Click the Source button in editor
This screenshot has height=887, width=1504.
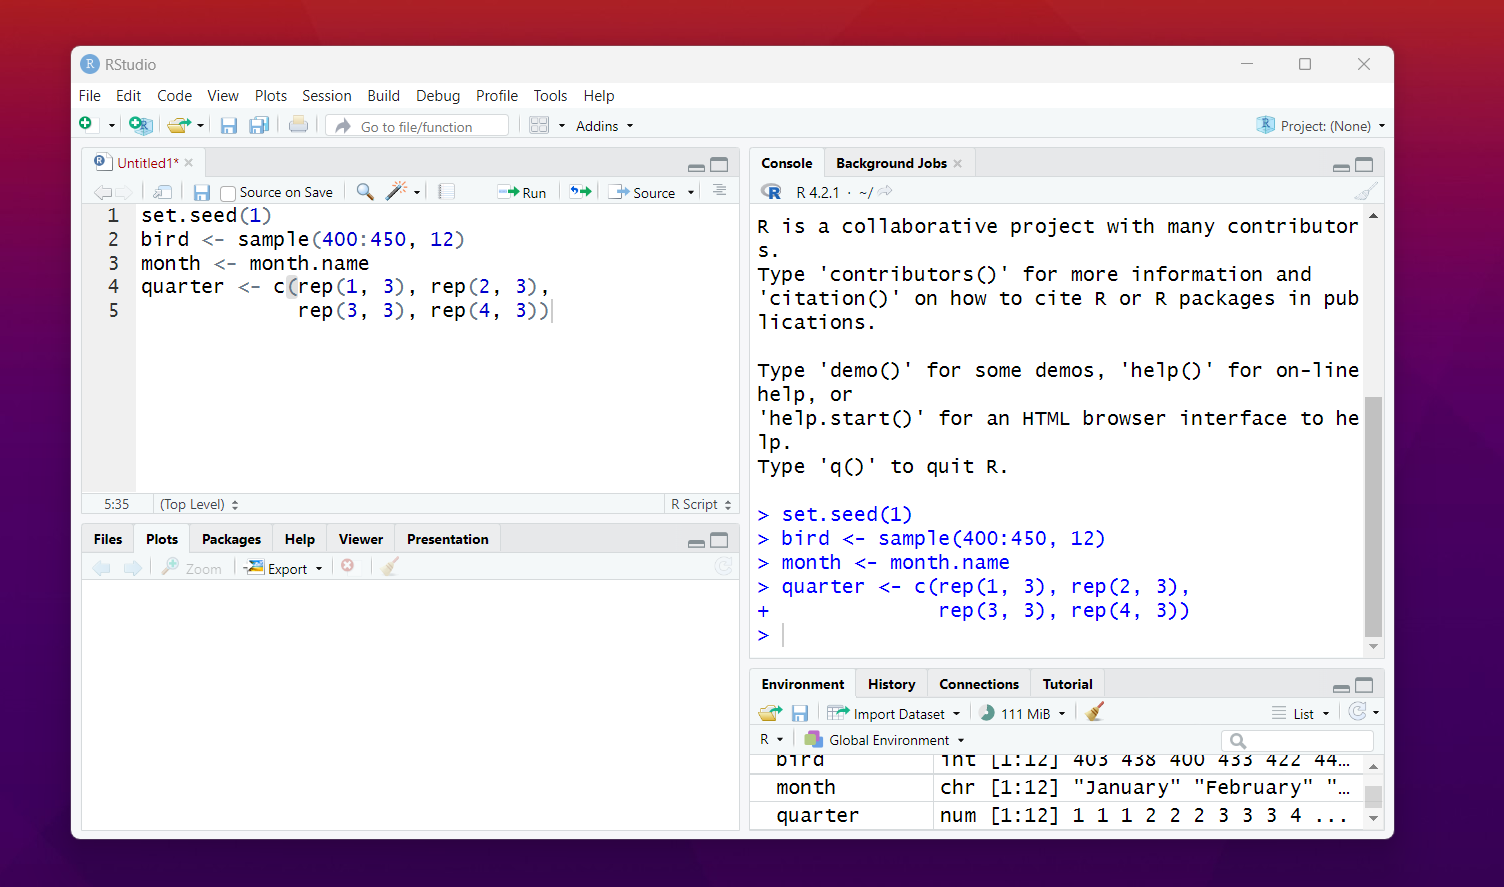pos(643,192)
